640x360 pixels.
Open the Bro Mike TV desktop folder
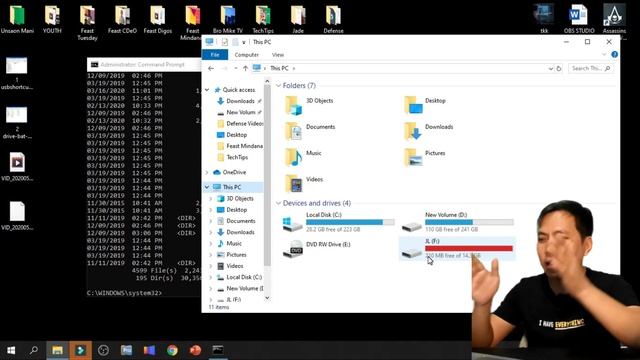click(x=228, y=19)
